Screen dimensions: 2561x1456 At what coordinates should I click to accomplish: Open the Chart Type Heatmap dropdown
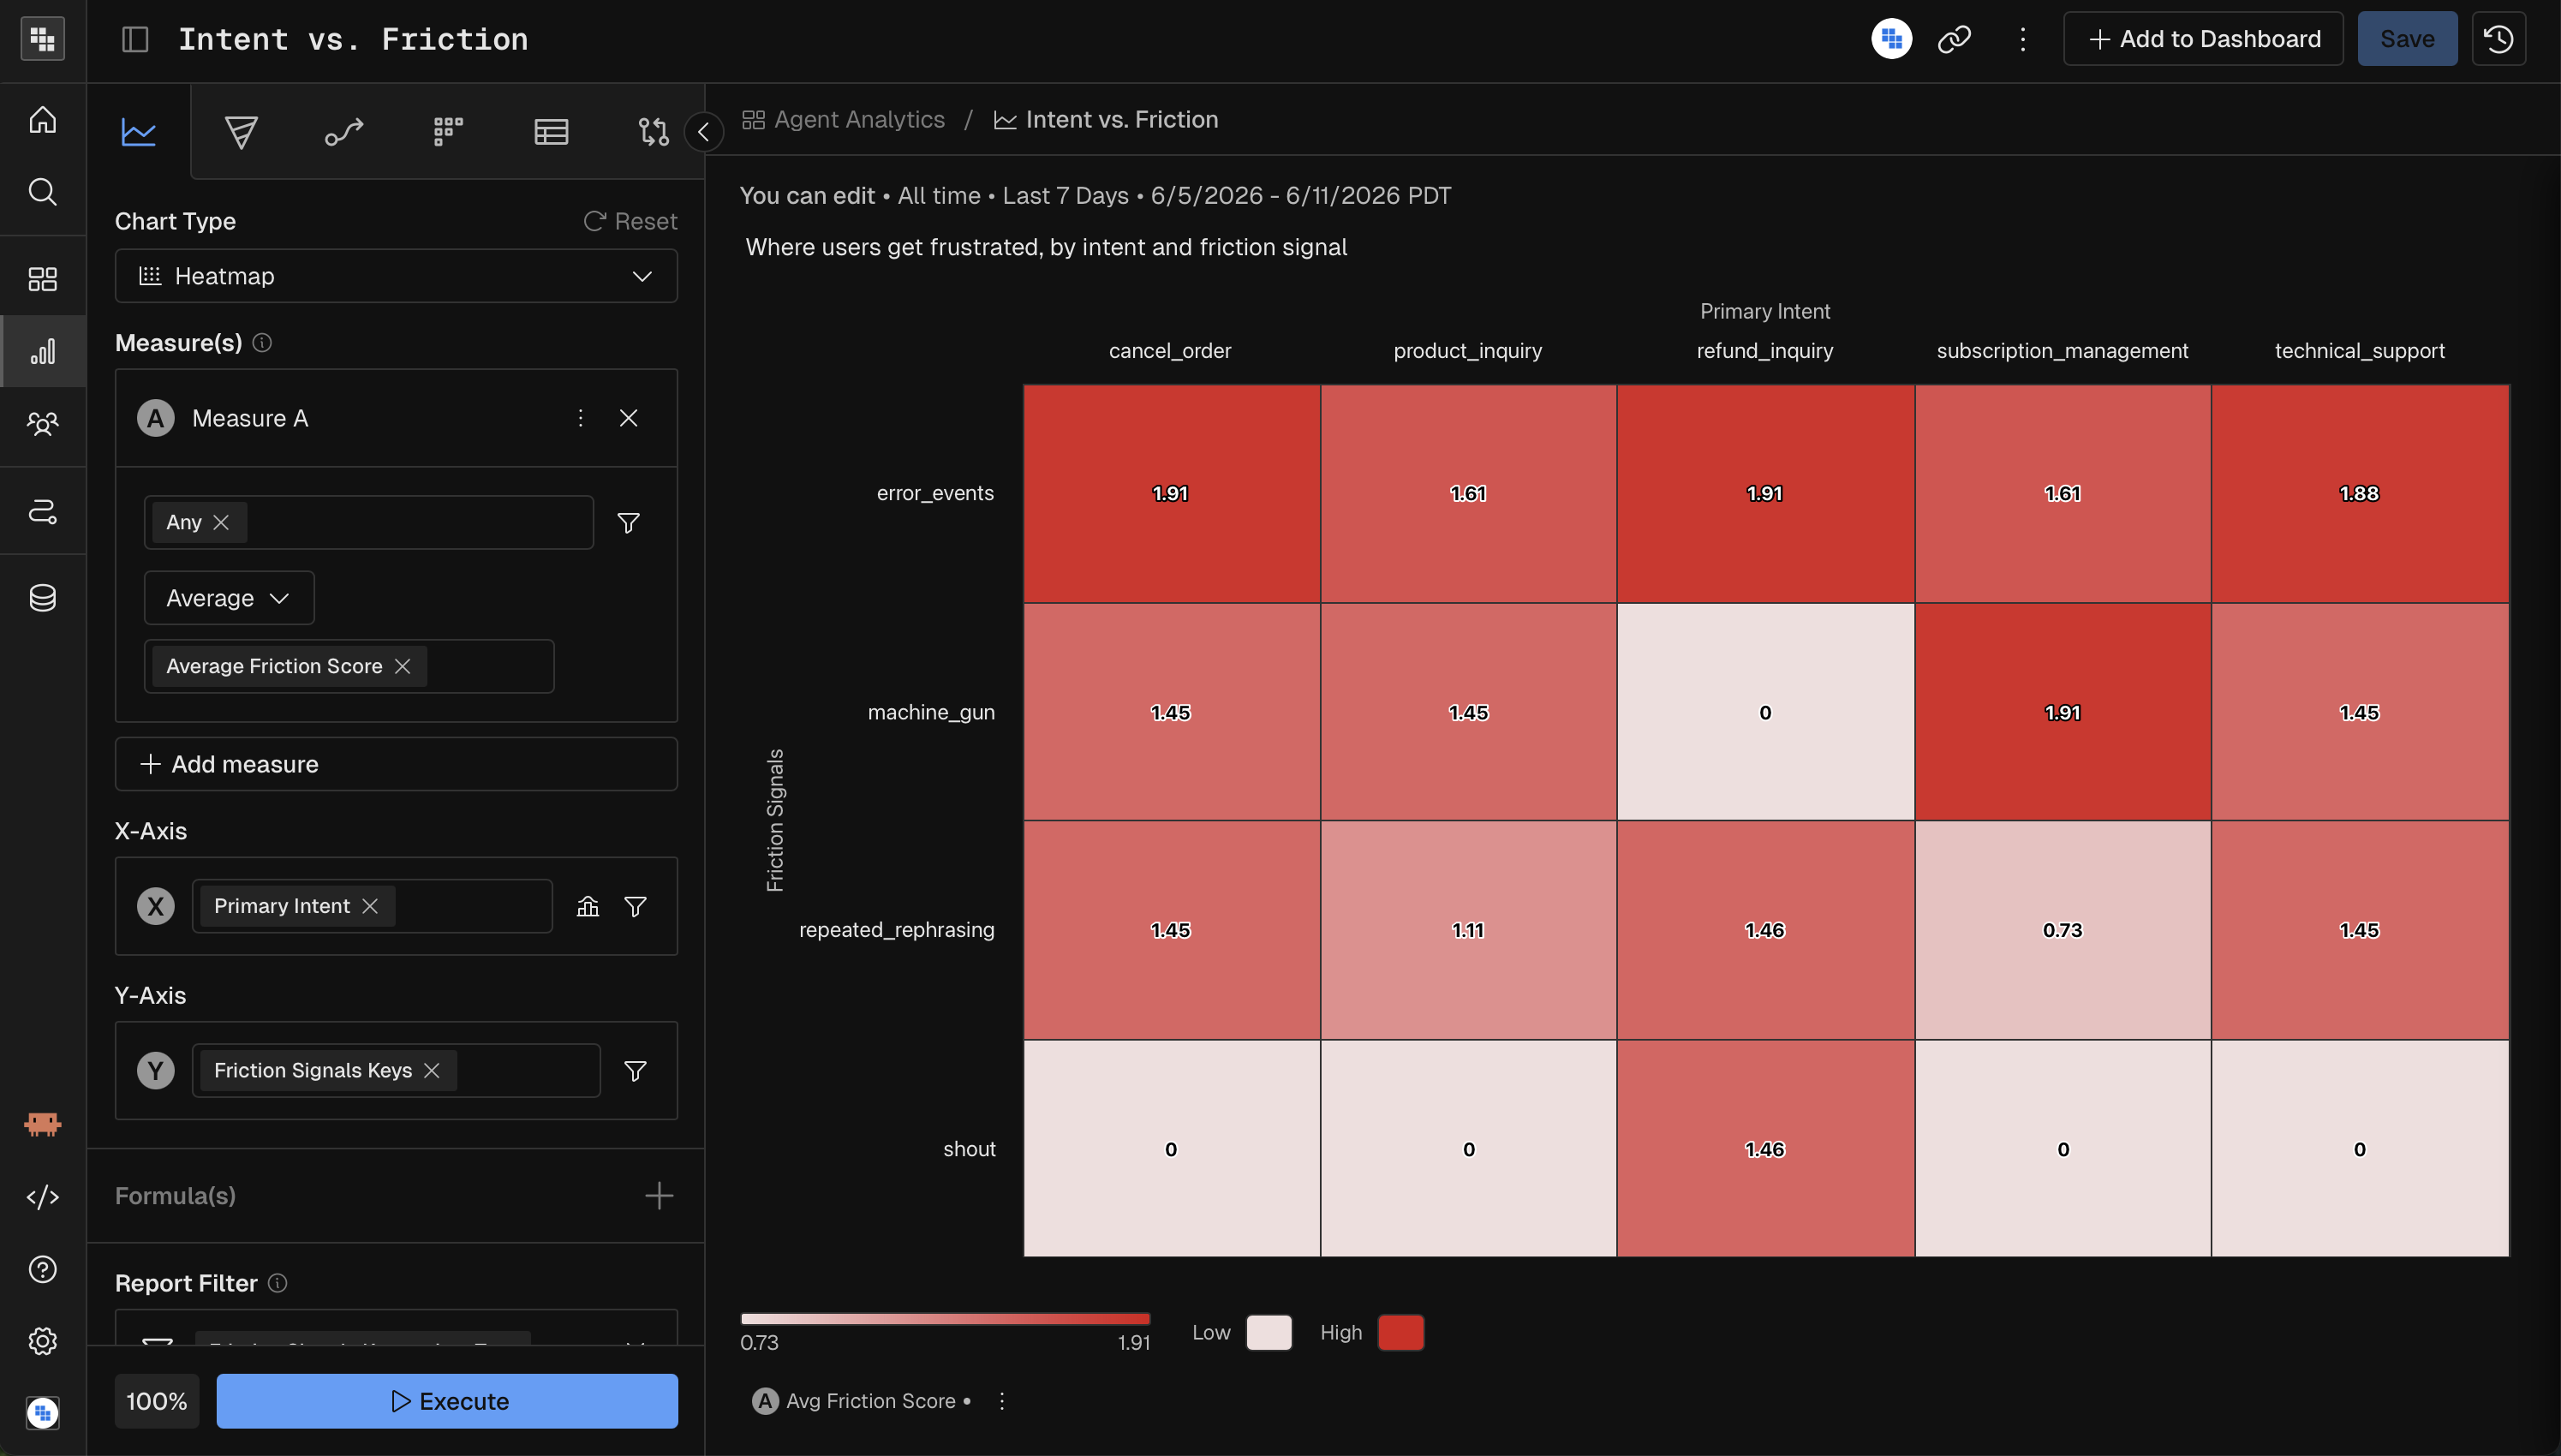[x=396, y=276]
